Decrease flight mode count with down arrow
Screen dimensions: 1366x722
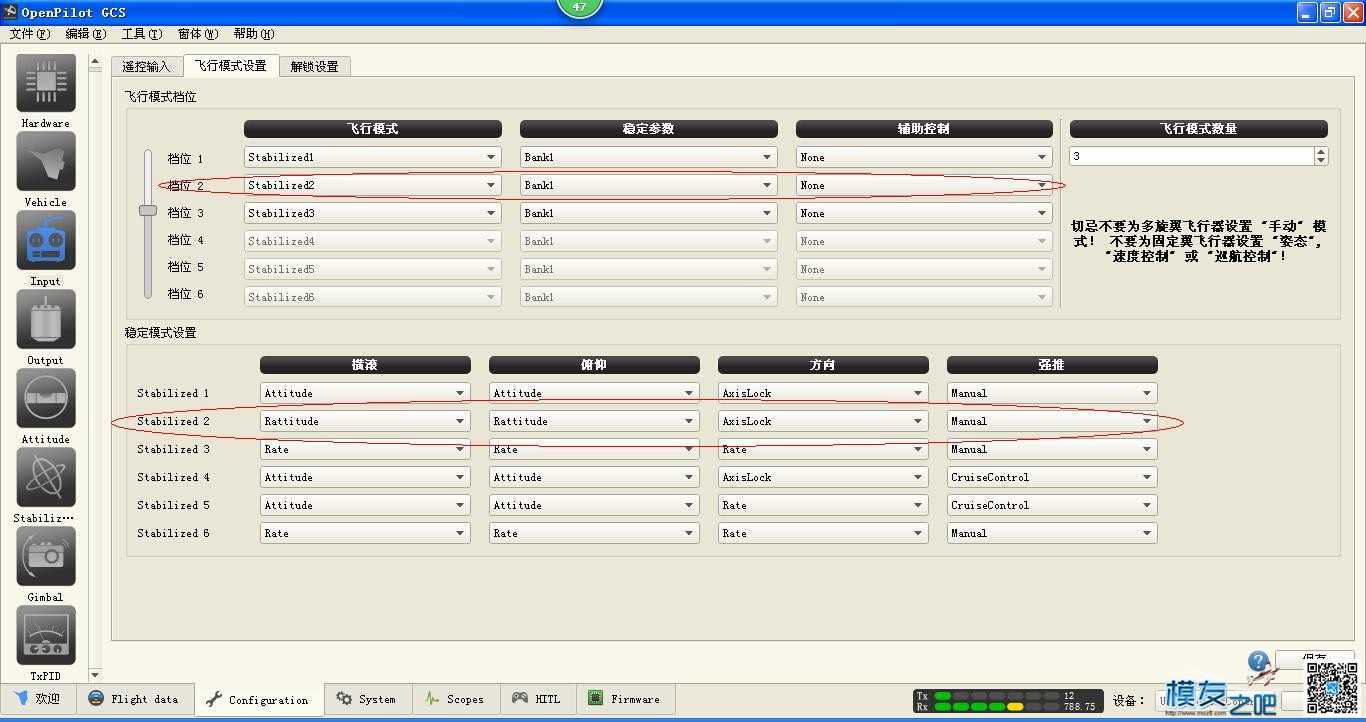pos(1321,161)
